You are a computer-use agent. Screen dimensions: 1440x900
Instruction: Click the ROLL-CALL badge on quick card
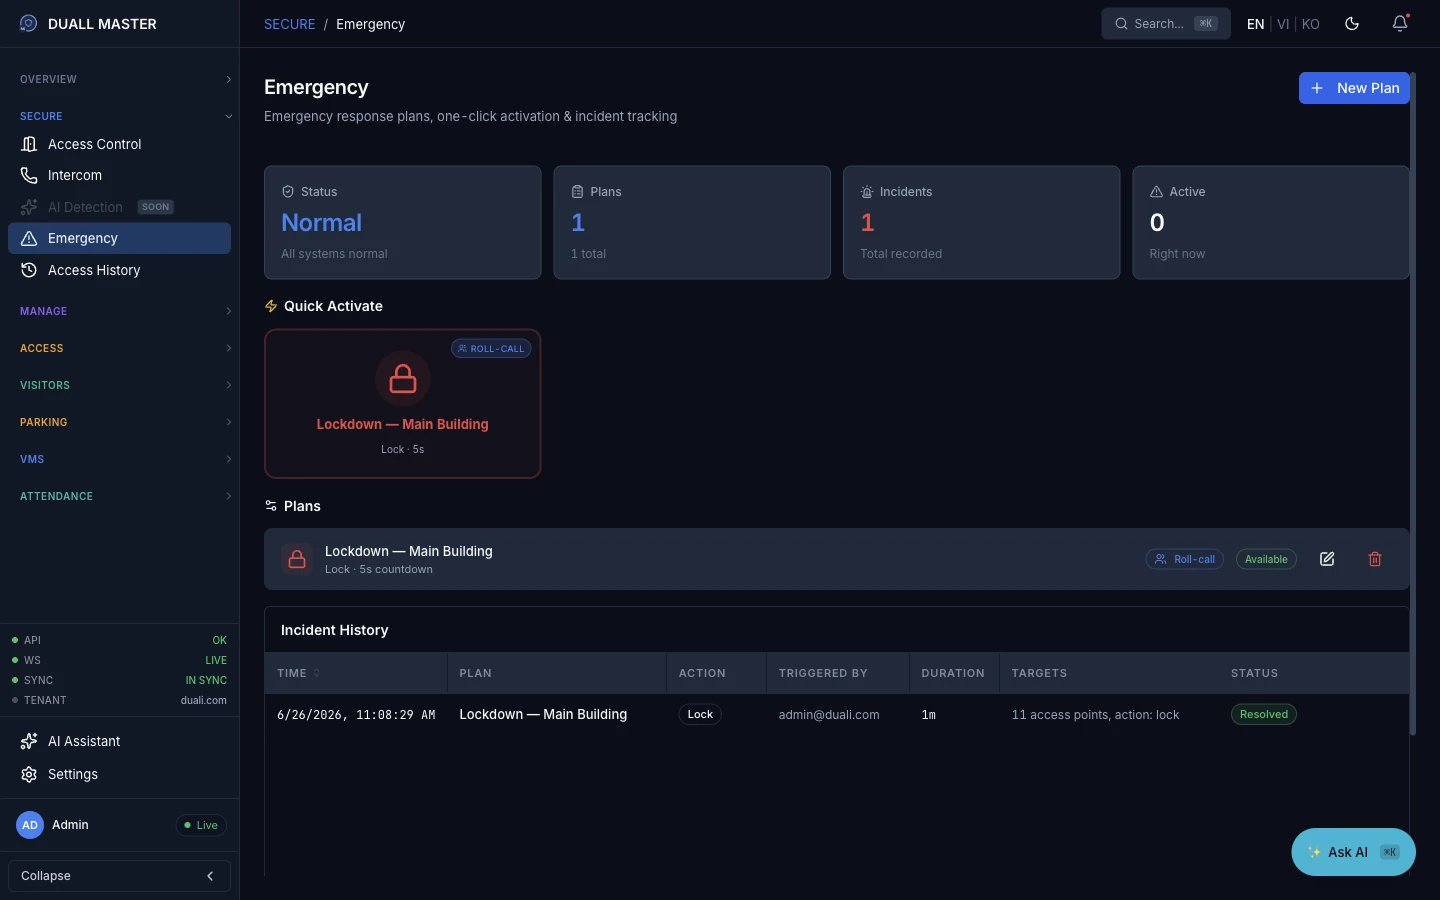491,349
